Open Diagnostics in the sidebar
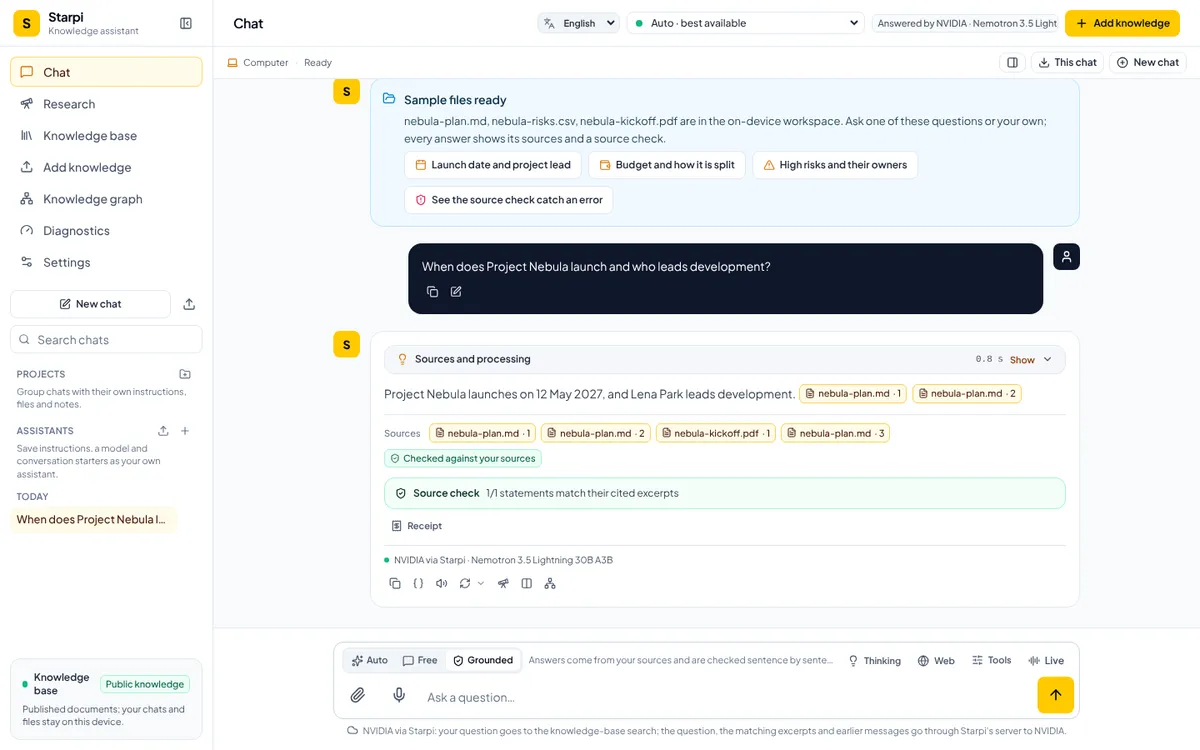This screenshot has width=1200, height=750. pos(106,230)
